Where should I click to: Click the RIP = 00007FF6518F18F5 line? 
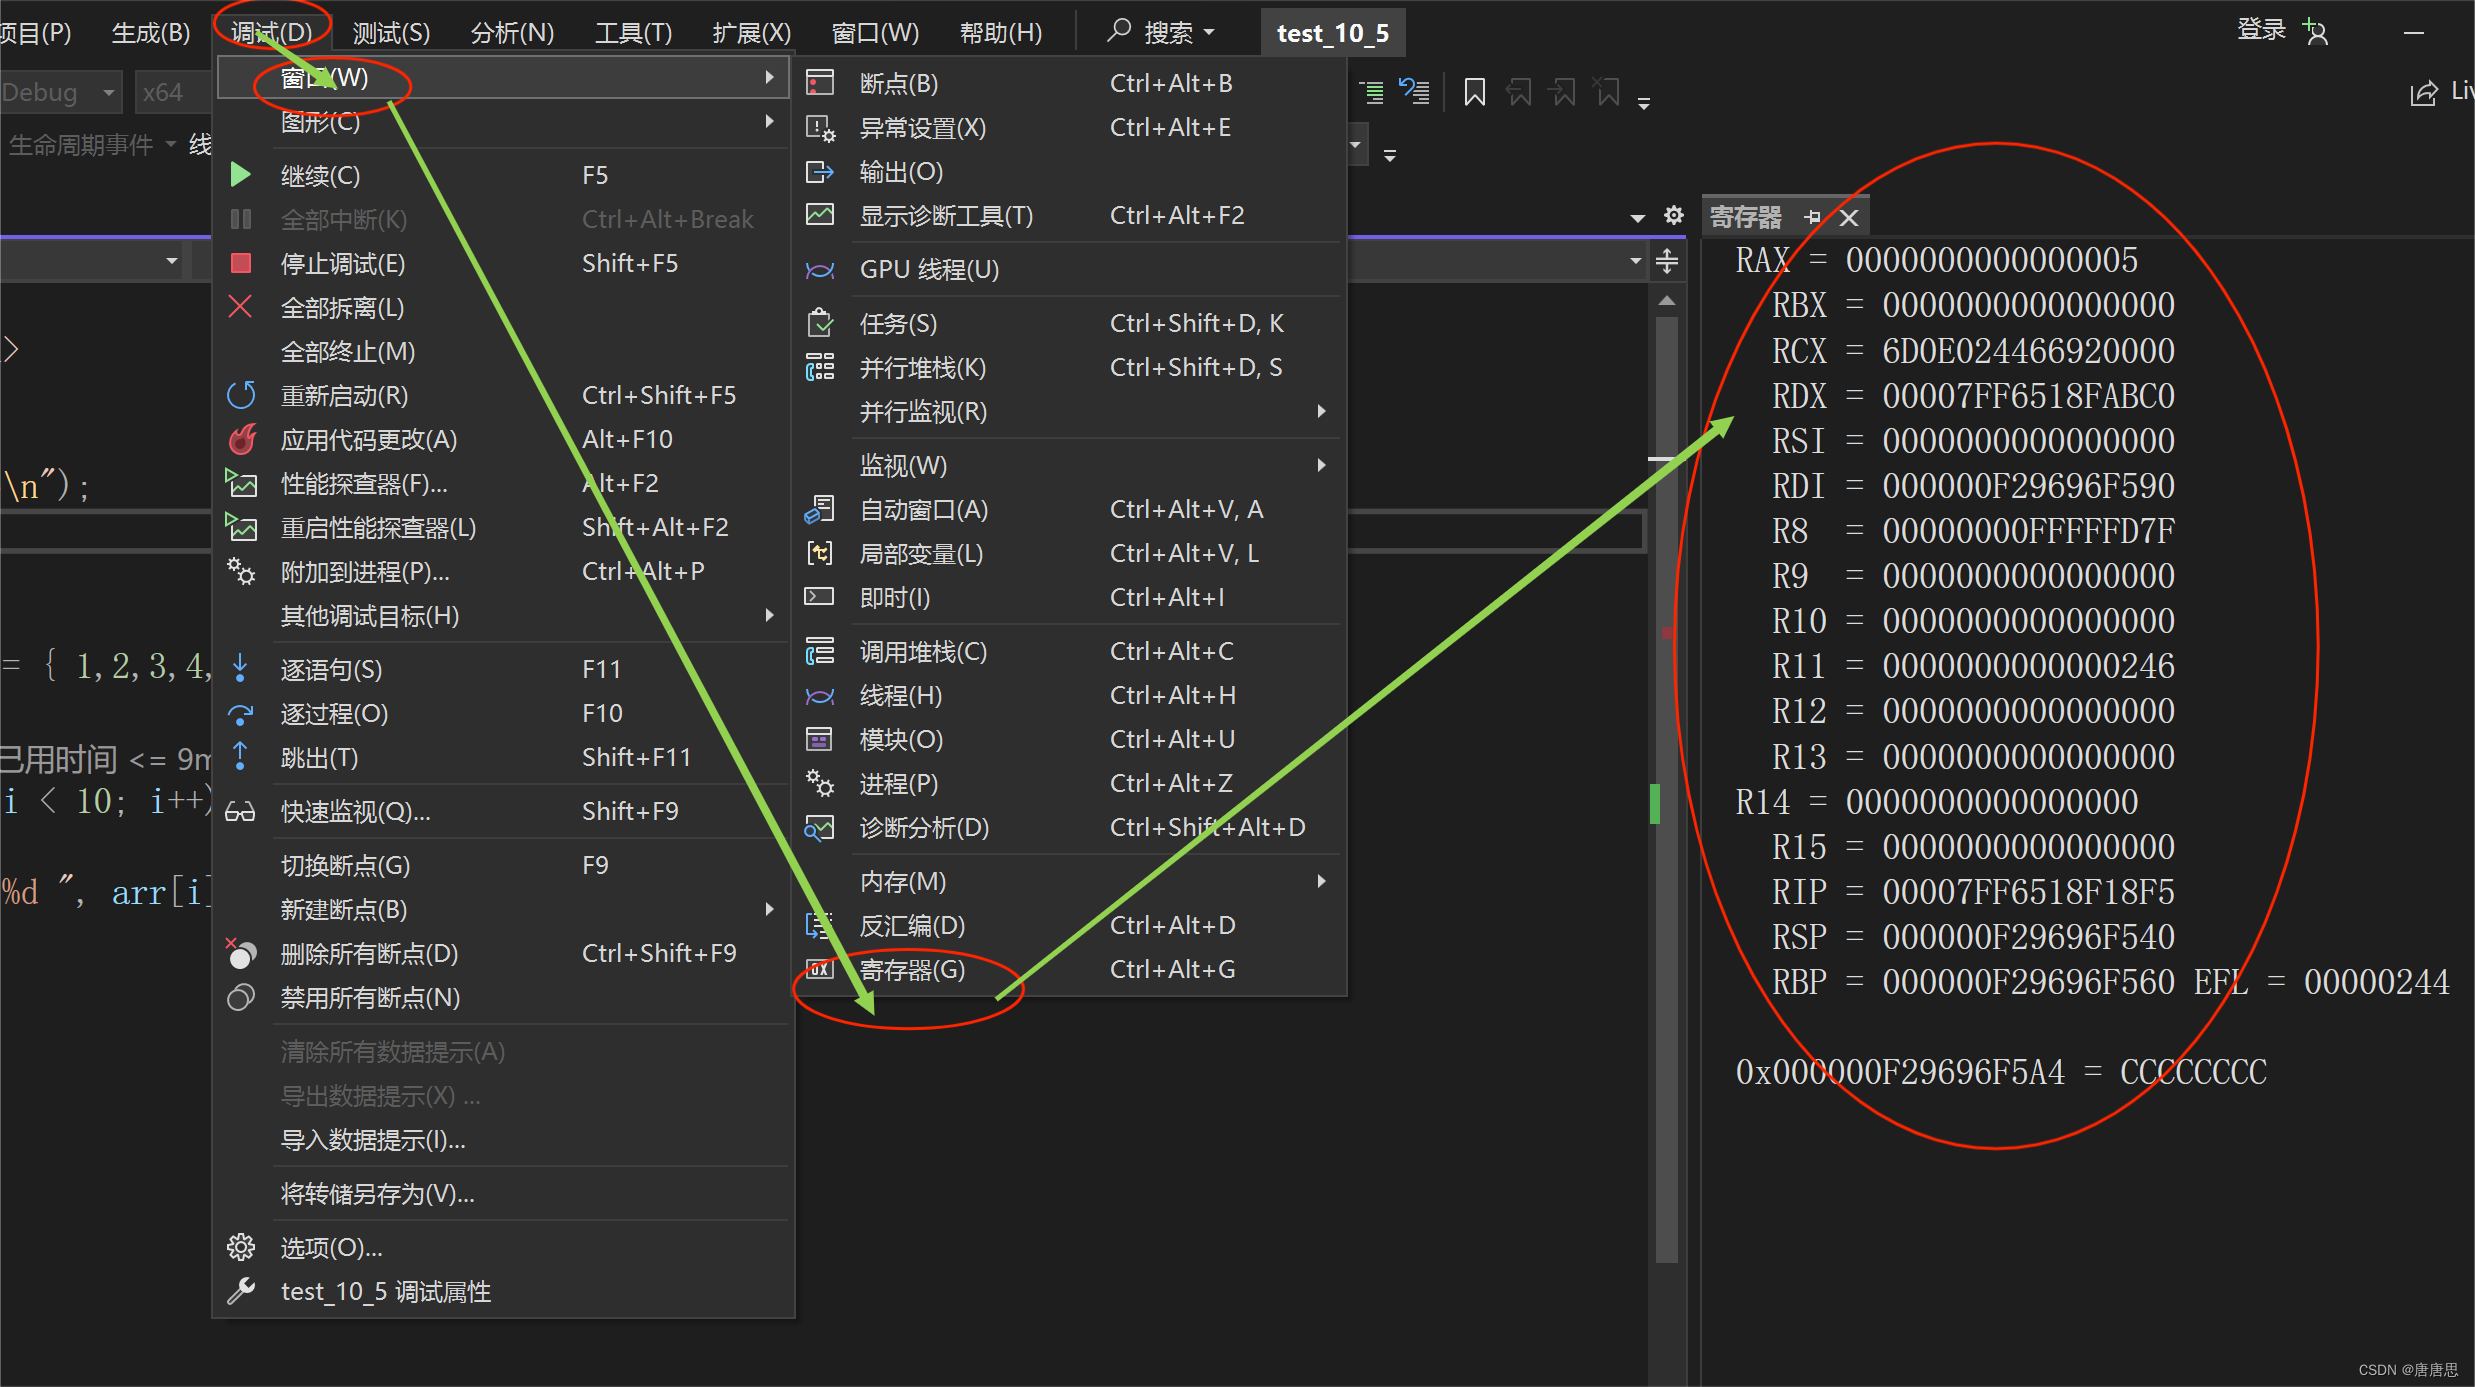click(1973, 892)
